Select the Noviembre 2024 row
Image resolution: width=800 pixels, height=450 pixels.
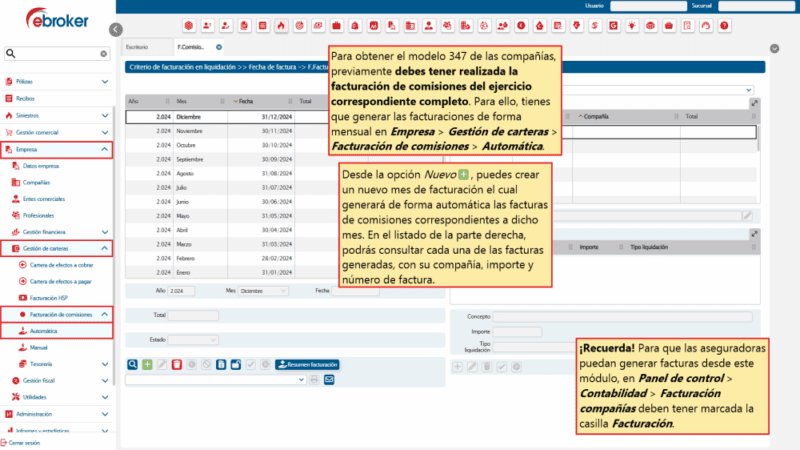coord(220,131)
